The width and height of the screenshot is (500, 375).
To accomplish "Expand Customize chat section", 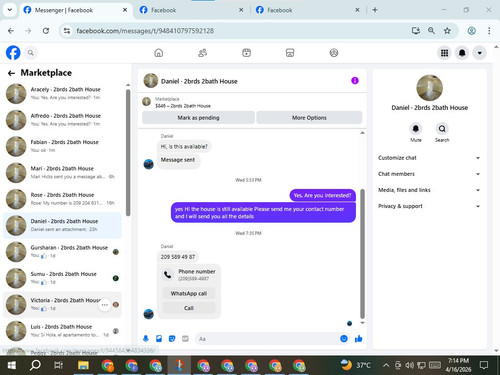I will click(429, 158).
